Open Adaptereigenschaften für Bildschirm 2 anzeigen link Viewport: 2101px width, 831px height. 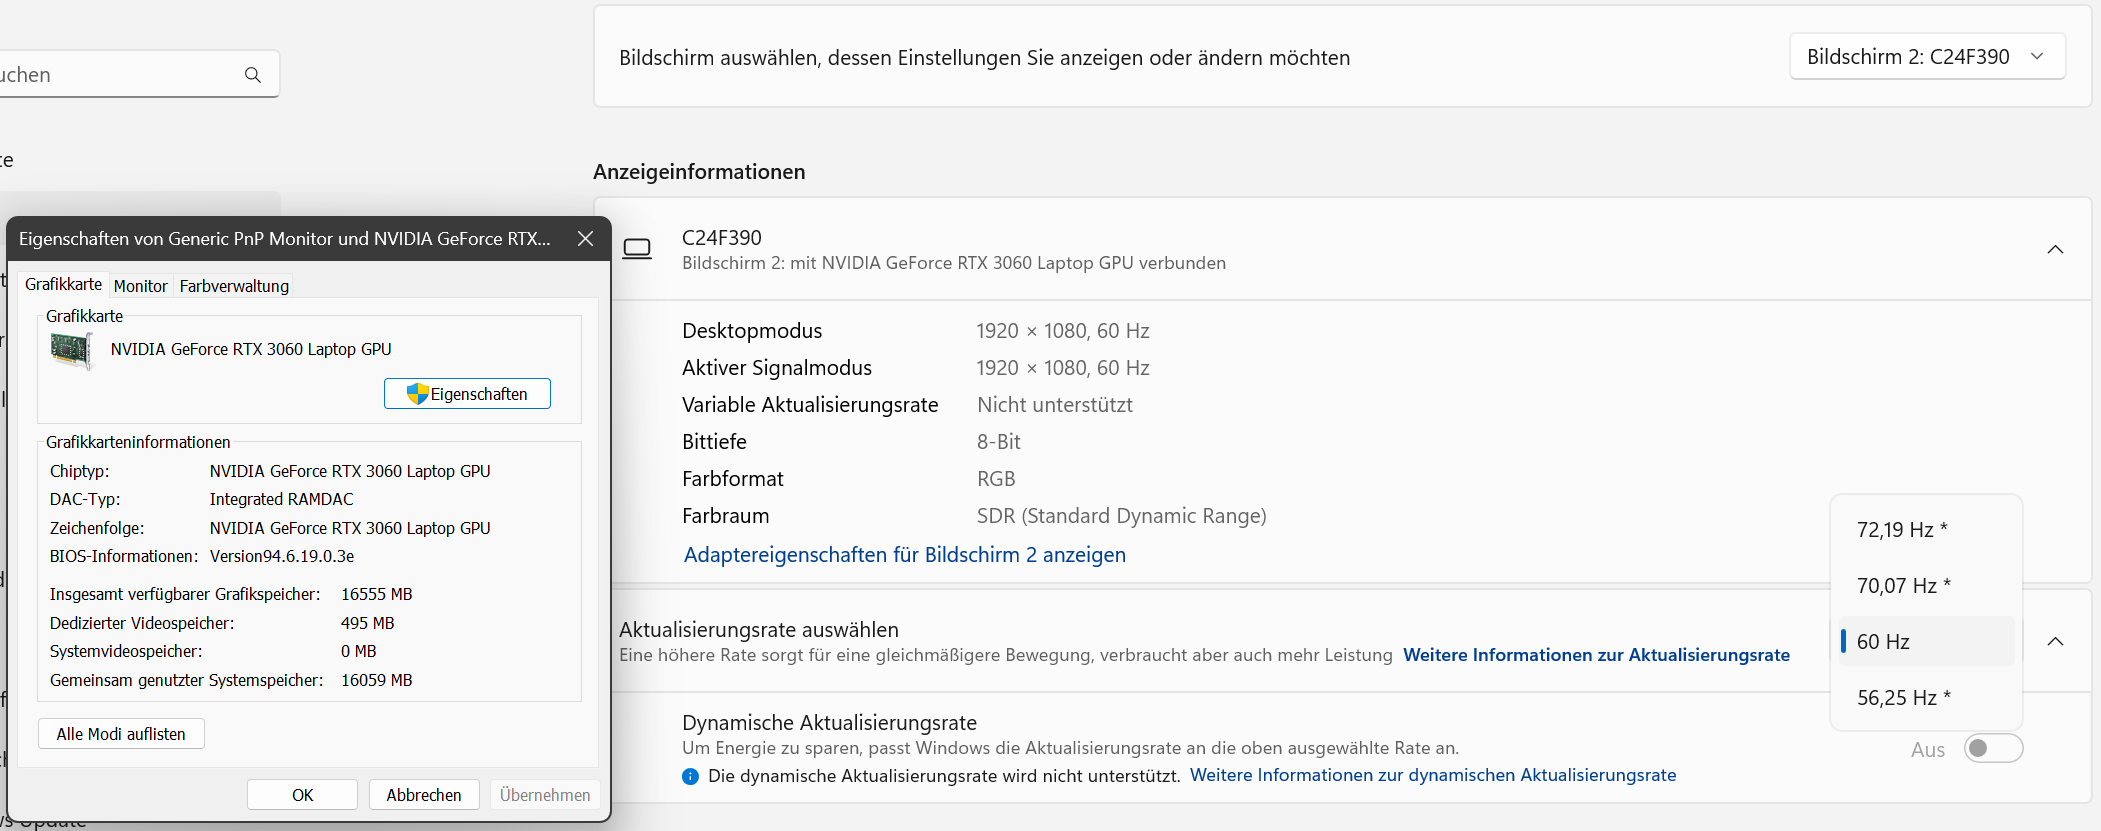pos(904,555)
